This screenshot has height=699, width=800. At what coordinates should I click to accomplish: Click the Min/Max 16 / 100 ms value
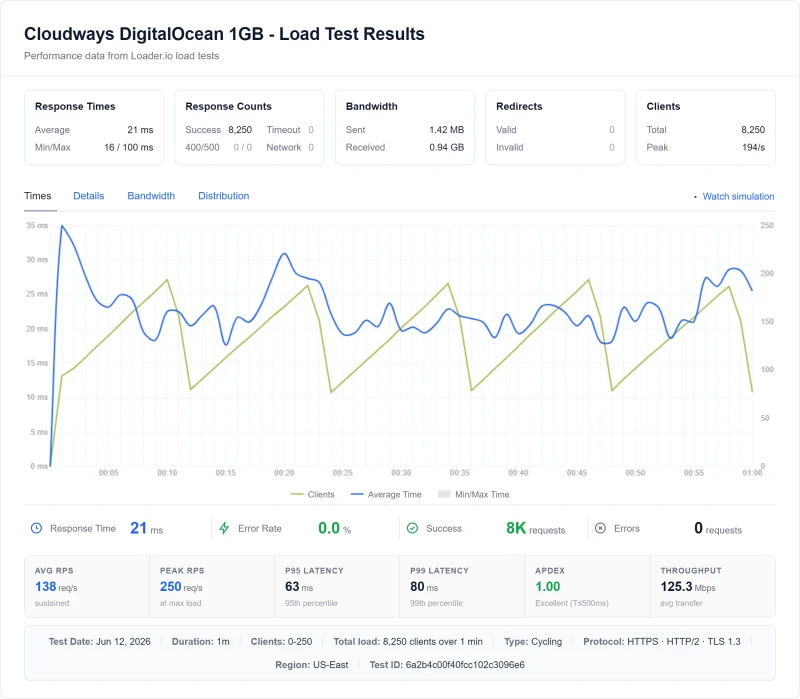point(129,147)
